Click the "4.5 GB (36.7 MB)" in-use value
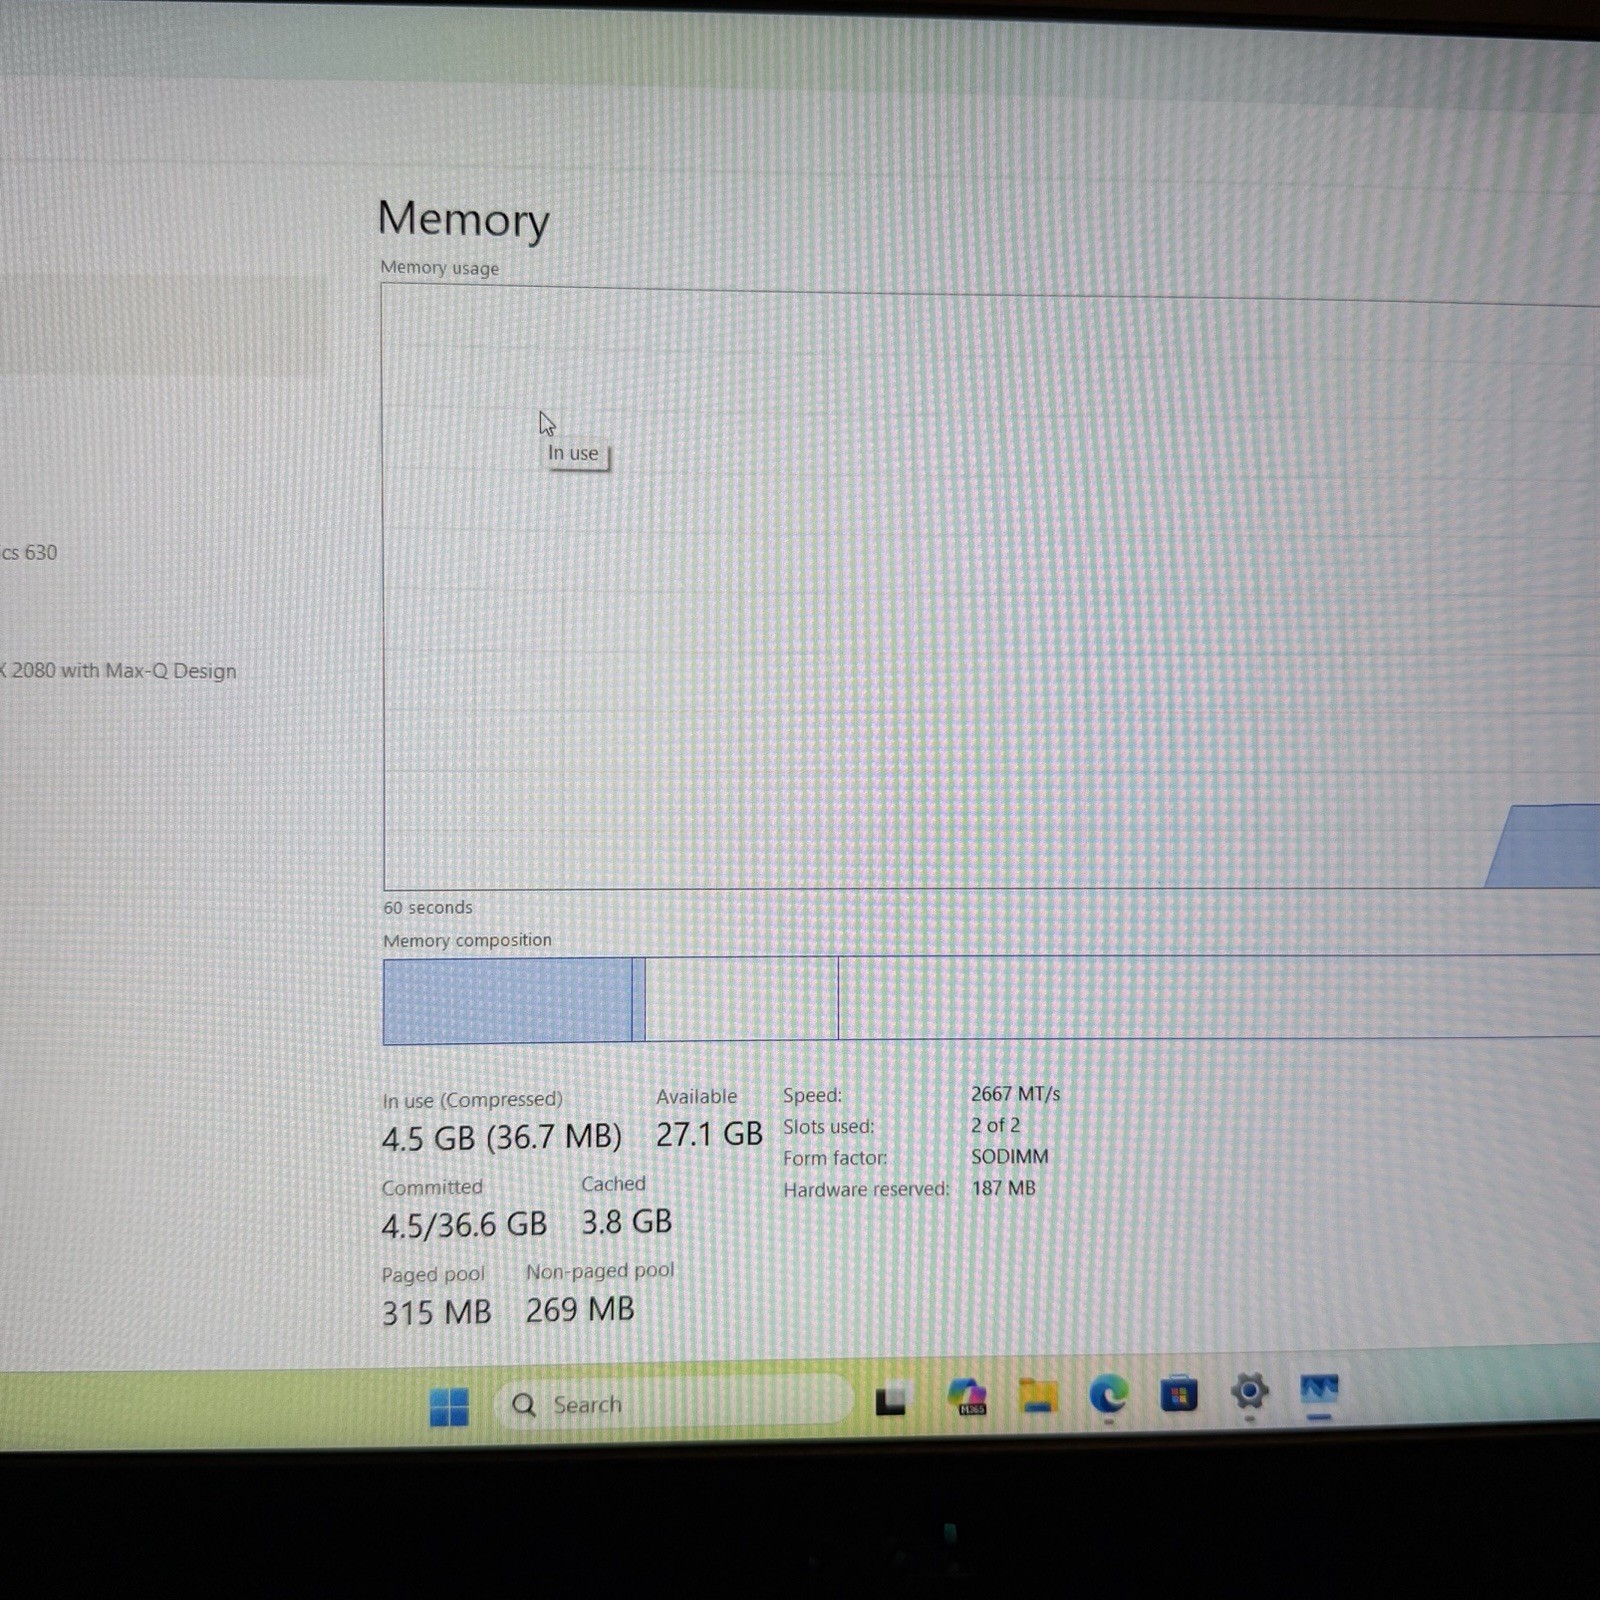The width and height of the screenshot is (1600, 1600). 502,1137
